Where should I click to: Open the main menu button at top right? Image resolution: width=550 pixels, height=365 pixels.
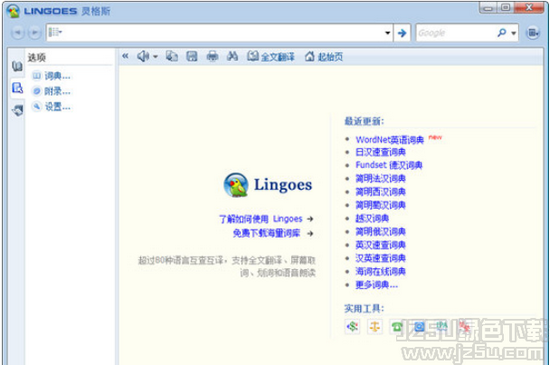(x=533, y=33)
